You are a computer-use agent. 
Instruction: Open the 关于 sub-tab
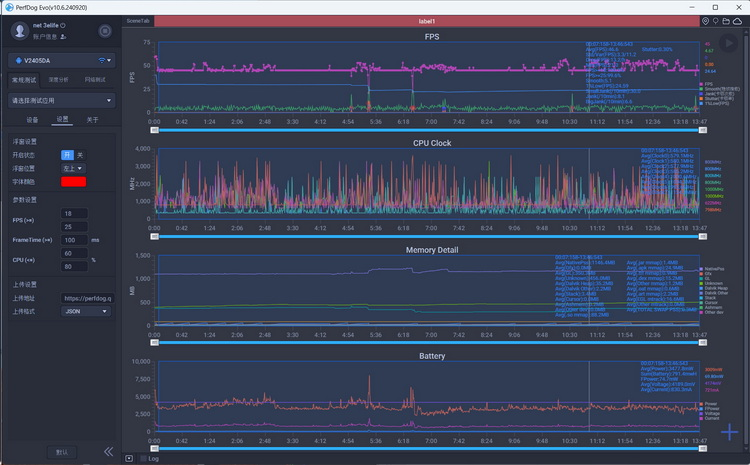click(92, 120)
